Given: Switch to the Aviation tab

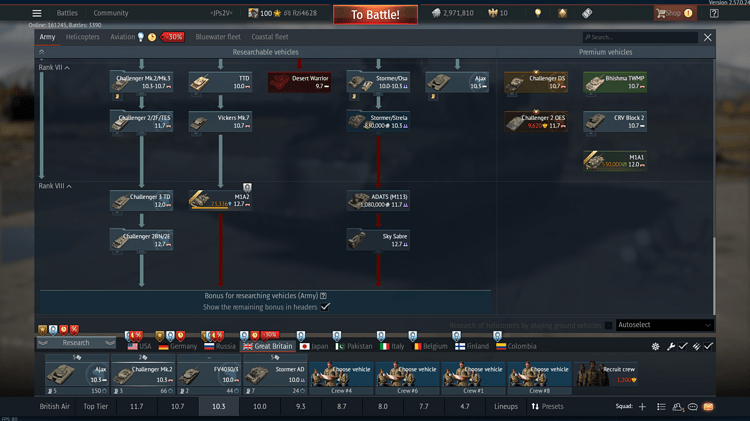Looking at the screenshot, I should 122,37.
